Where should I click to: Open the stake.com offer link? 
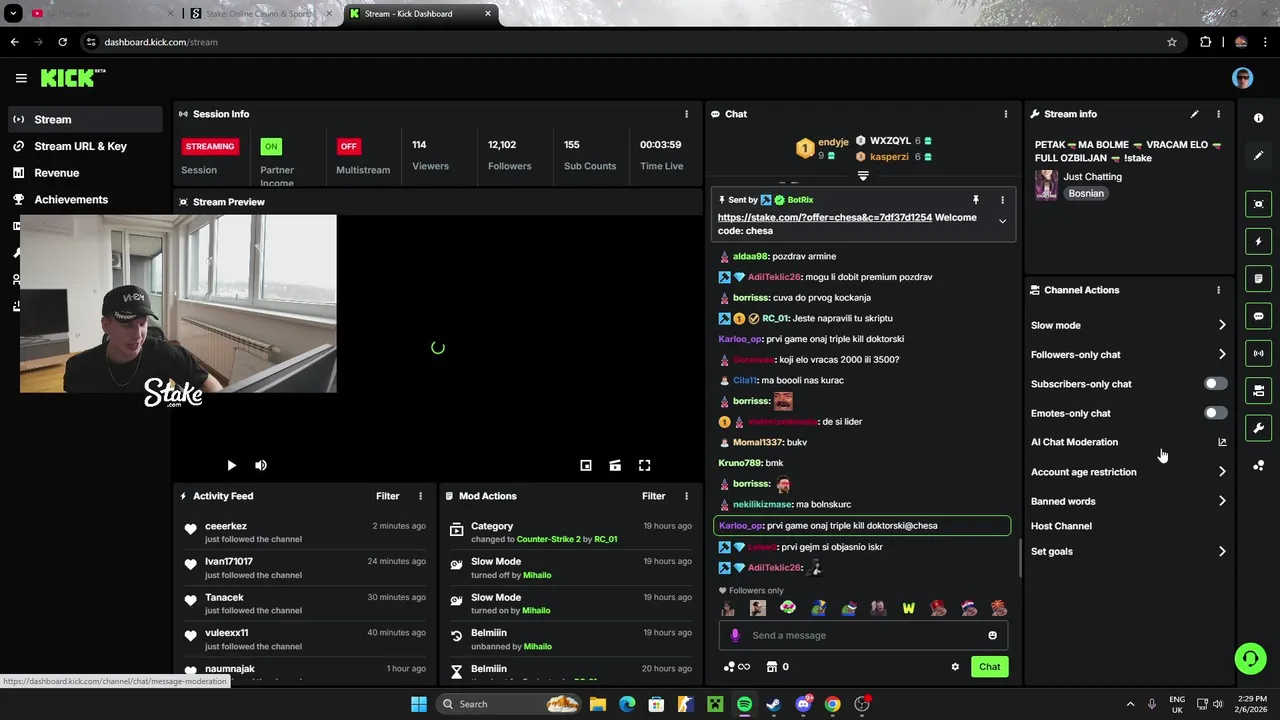[x=824, y=217]
